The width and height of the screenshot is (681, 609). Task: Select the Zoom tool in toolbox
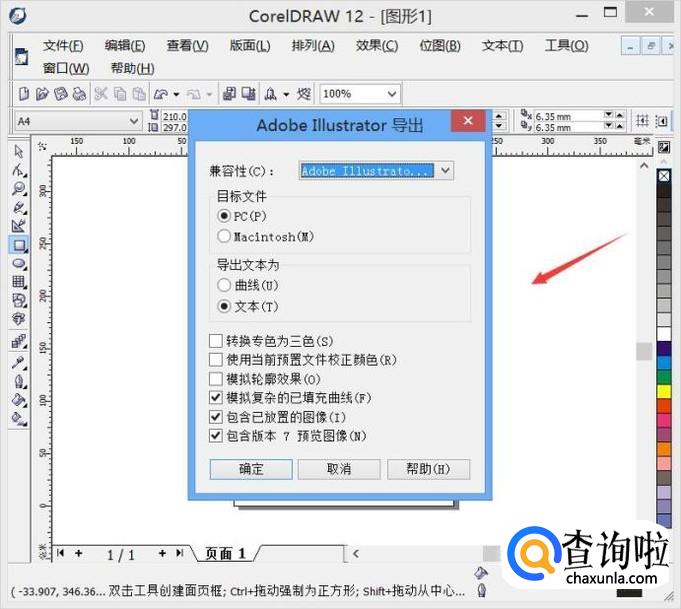pos(19,189)
